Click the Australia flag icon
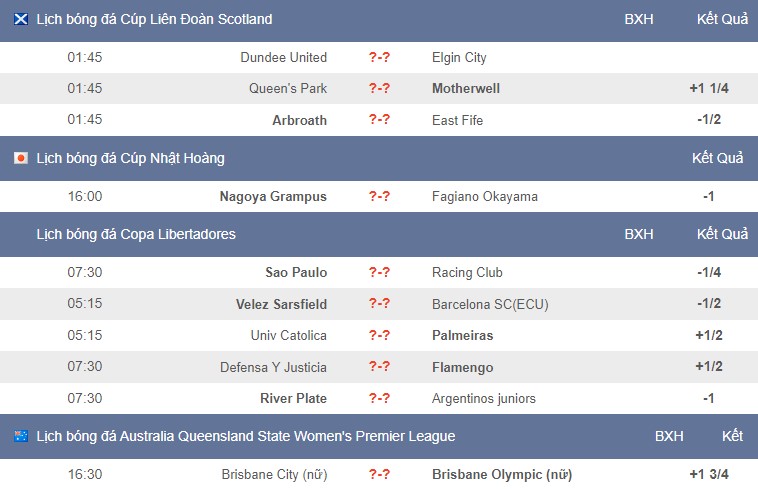Screen dimensions: 758x489 [x=21, y=436]
